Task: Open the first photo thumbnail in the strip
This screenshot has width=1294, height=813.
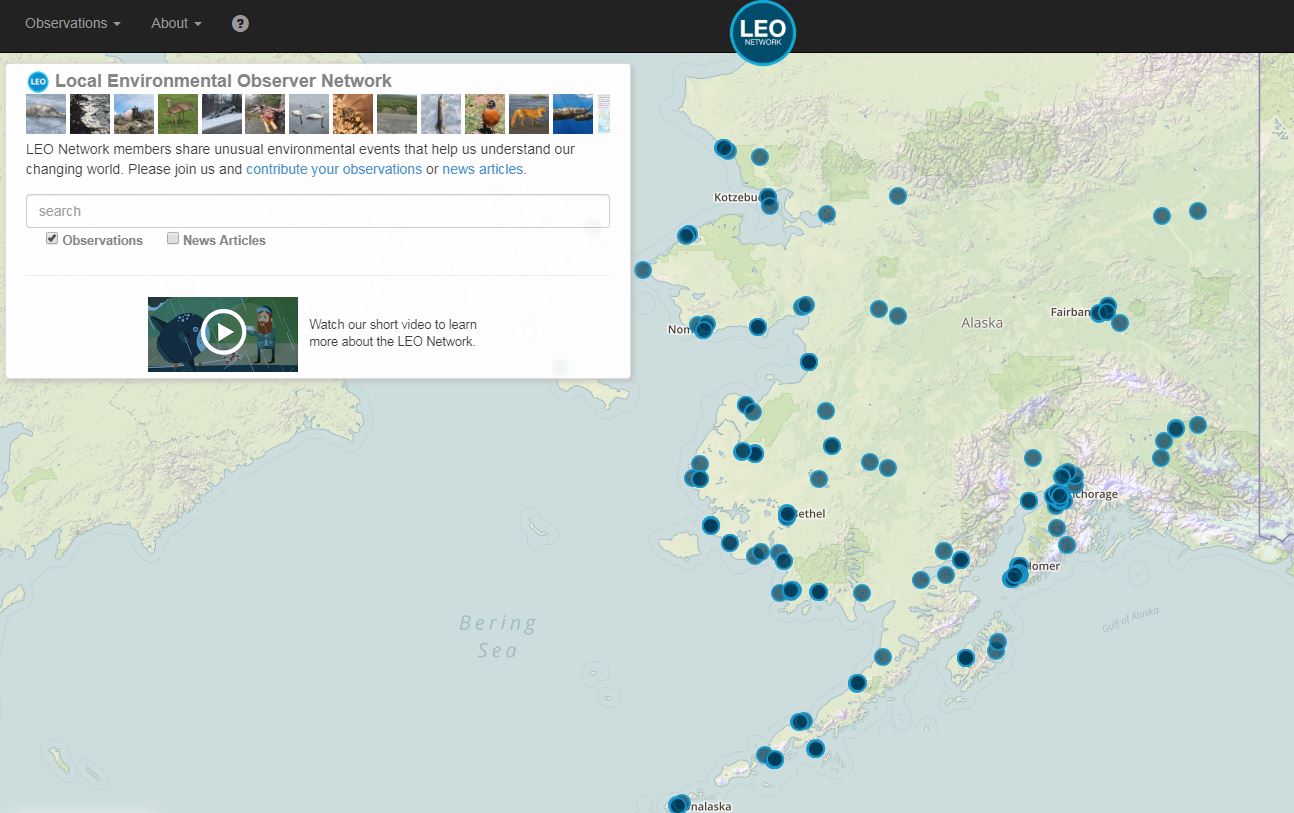Action: click(45, 113)
